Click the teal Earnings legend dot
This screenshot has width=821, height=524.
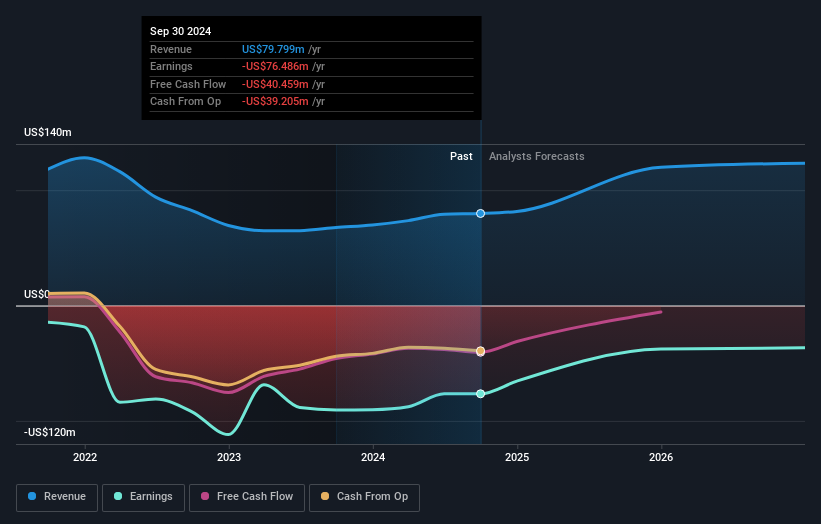click(x=118, y=496)
